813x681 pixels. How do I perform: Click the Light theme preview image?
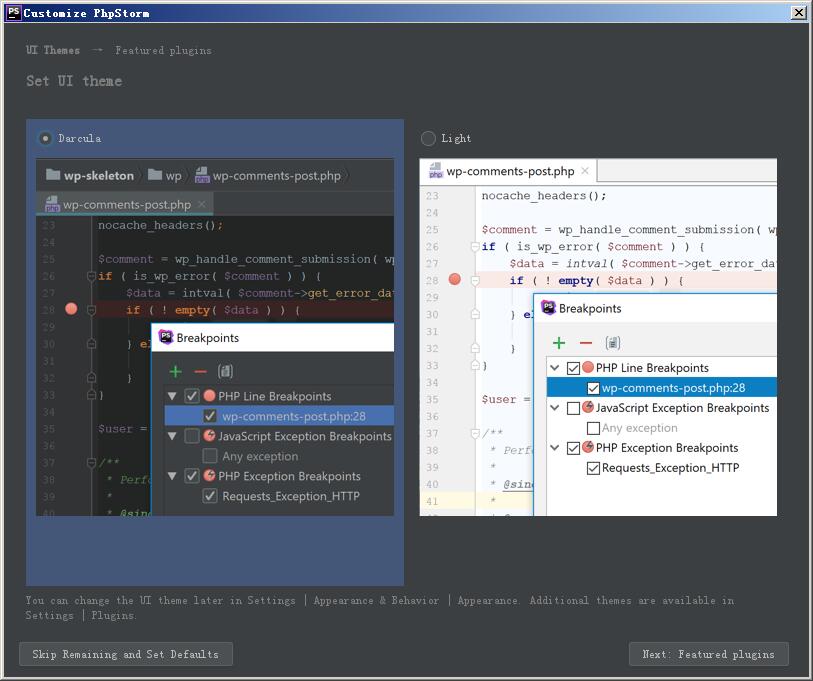(x=598, y=337)
